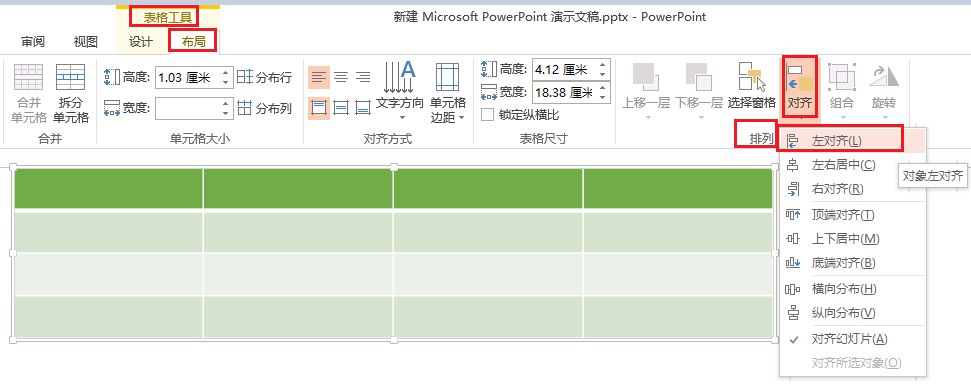
Task: Center cell text vertically
Action: click(x=341, y=108)
